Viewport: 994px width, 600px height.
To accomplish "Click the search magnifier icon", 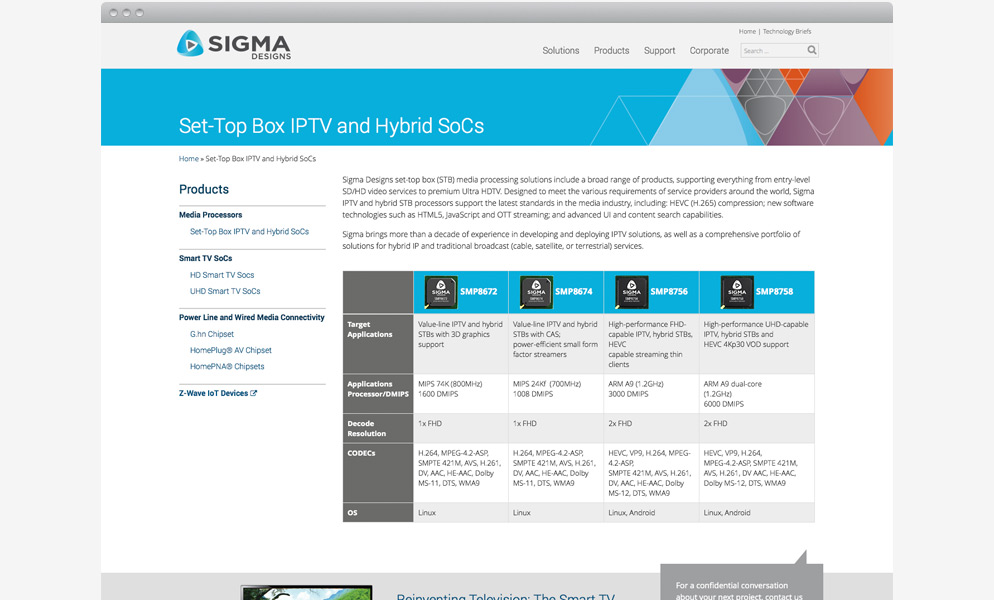I will (811, 50).
